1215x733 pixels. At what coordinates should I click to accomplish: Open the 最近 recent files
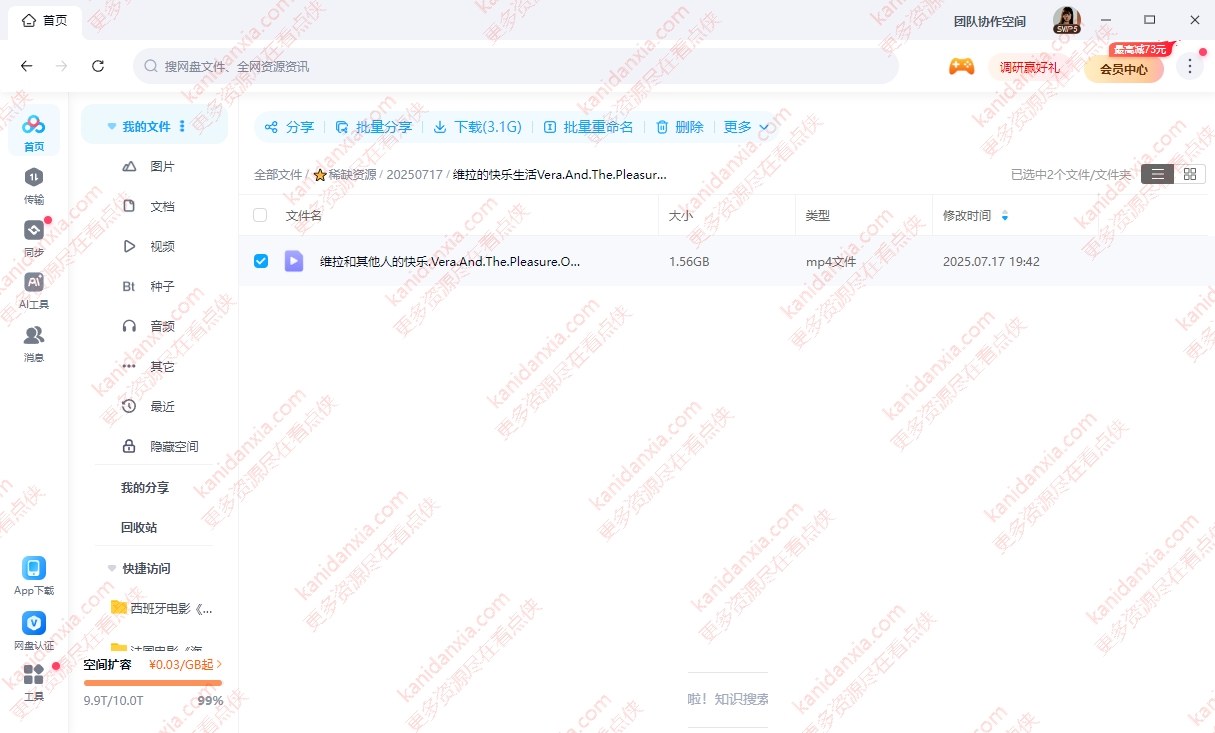click(x=161, y=406)
